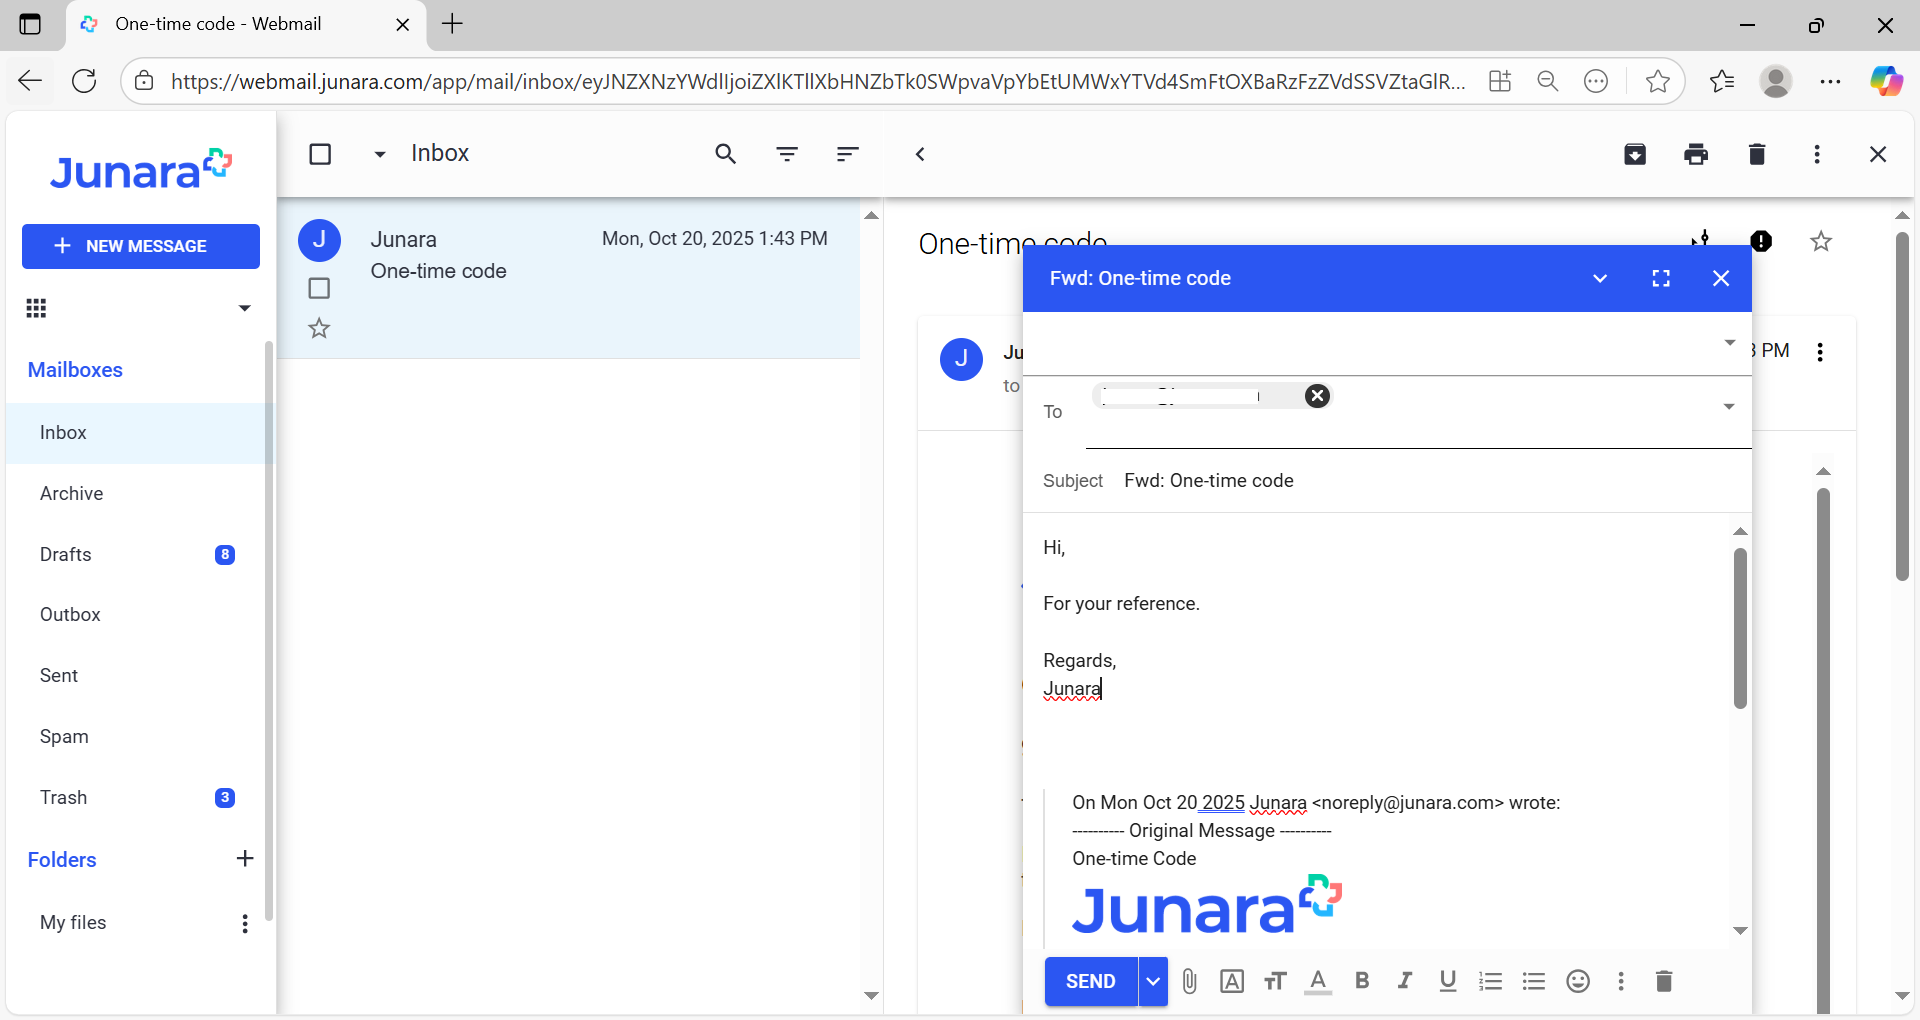Expand the From address dropdown
Screen dimensions: 1920x1020
pyautogui.click(x=1730, y=343)
